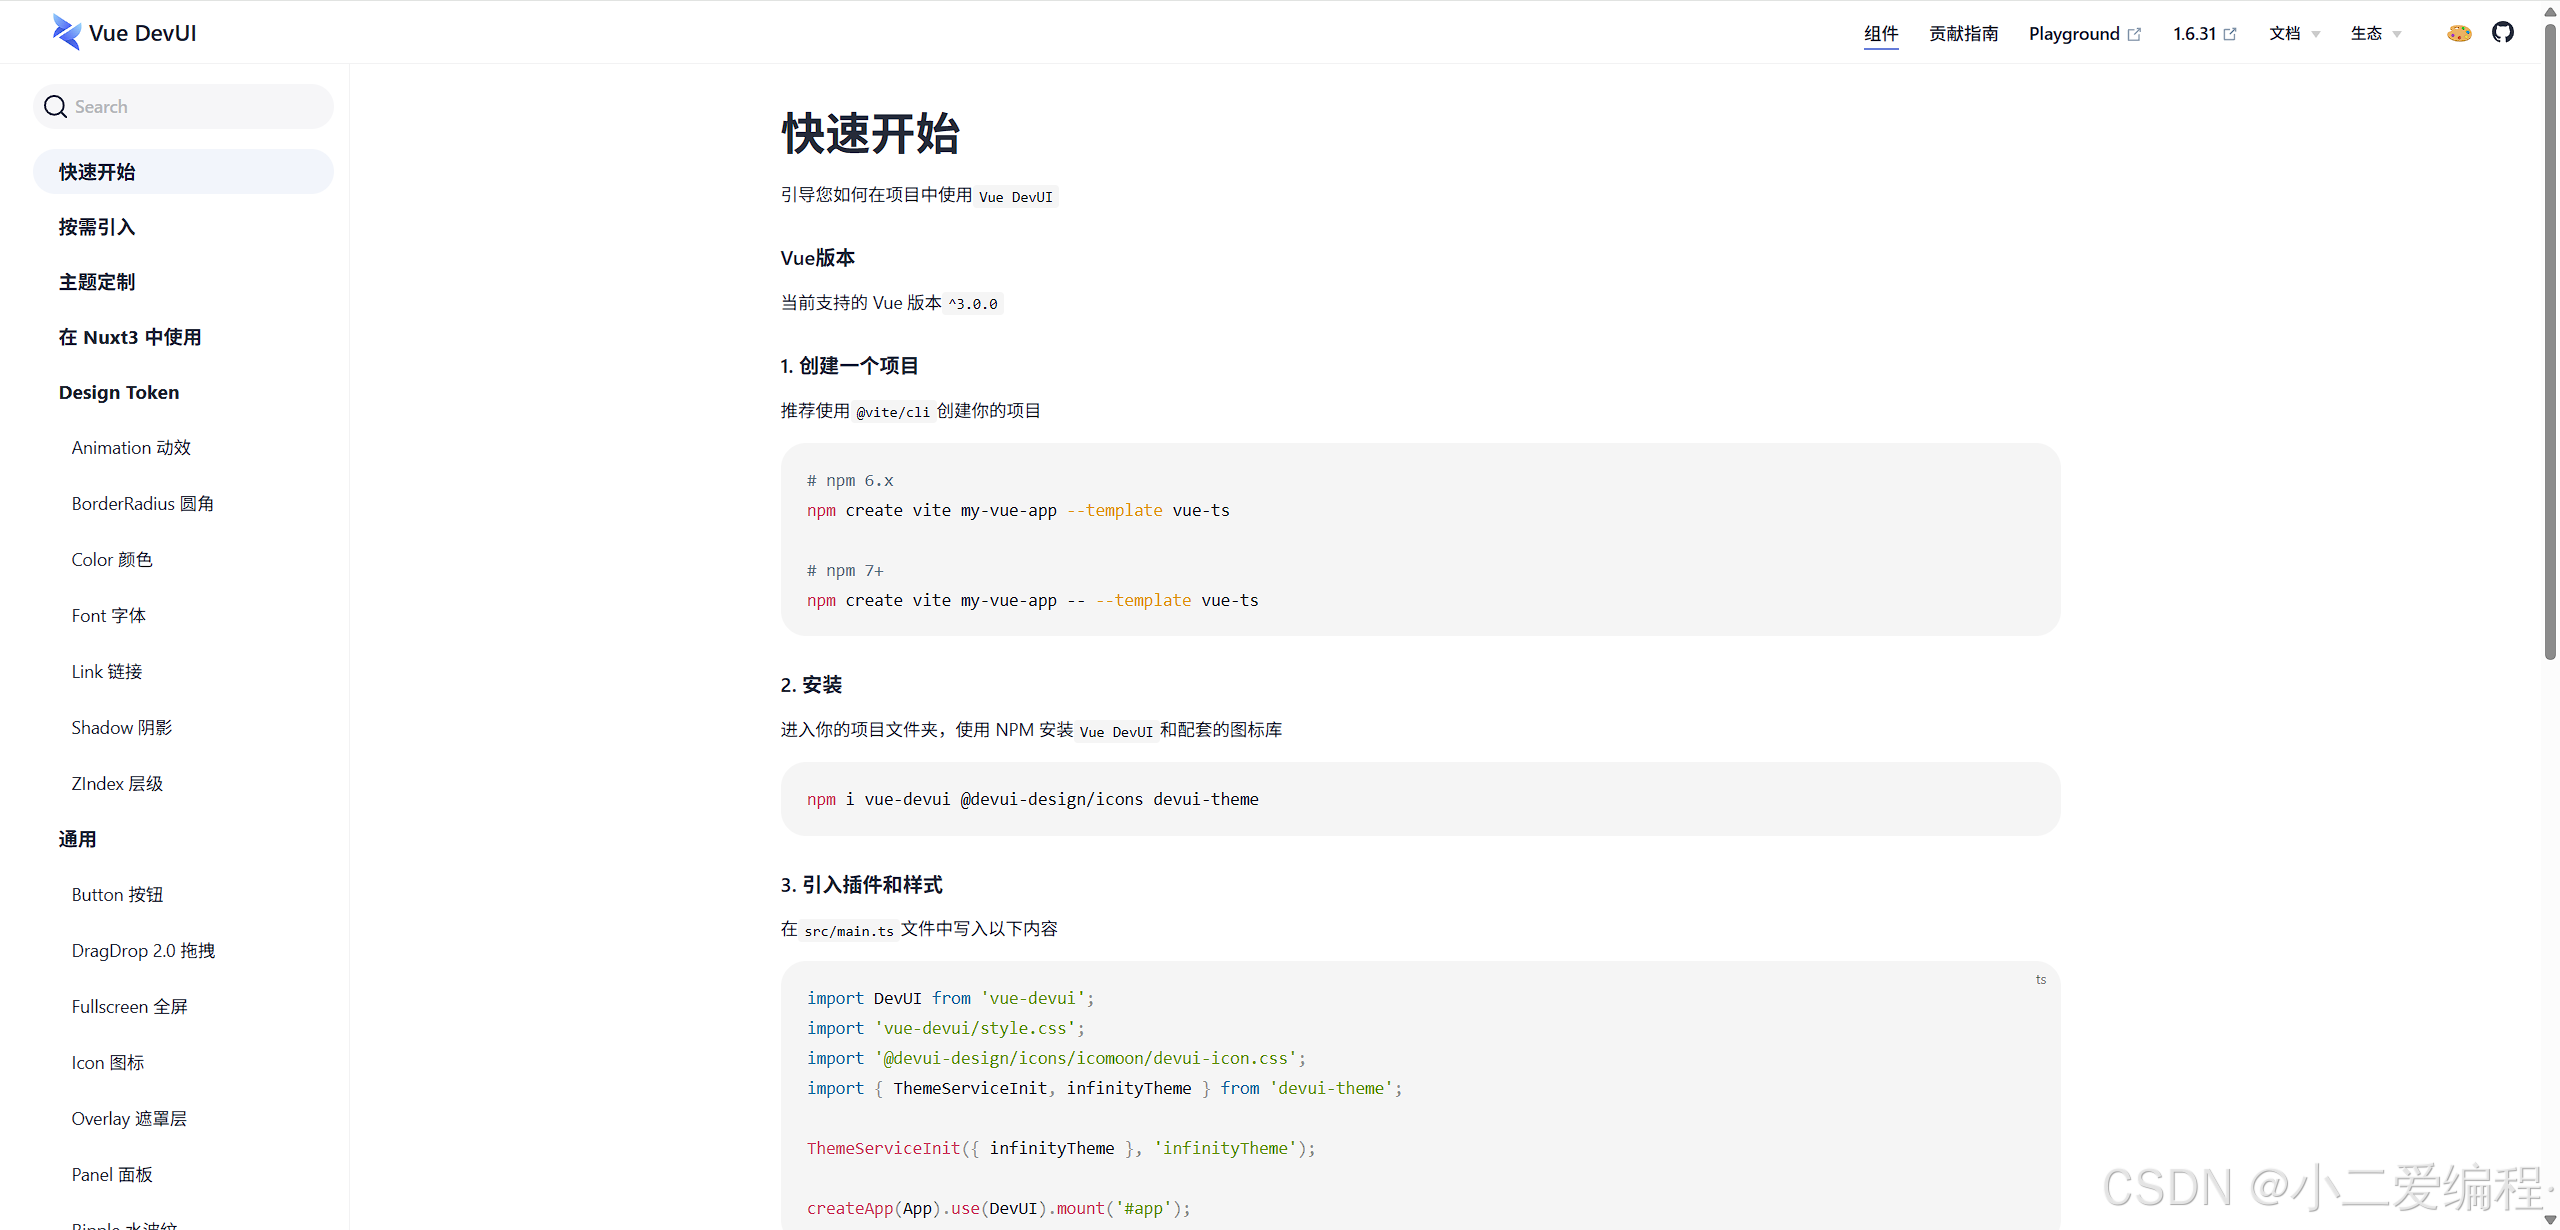Viewport: 2560px width, 1230px height.
Task: Click the Playground external link icon
Action: point(2134,34)
